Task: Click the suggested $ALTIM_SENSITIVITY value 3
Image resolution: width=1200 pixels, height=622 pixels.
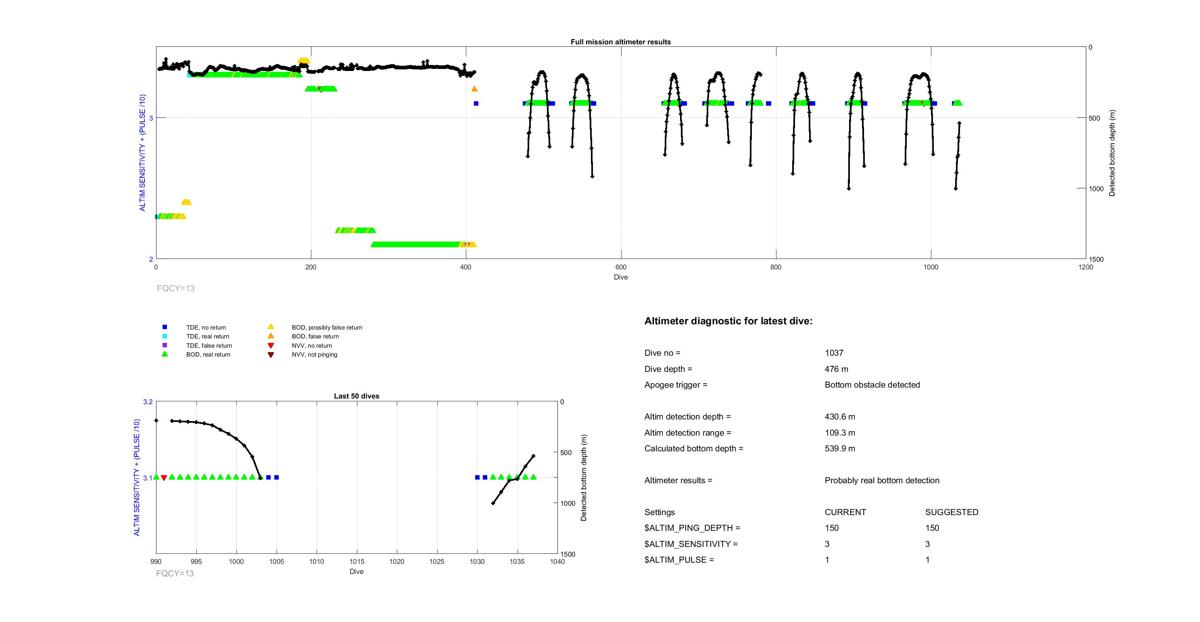Action: click(928, 544)
